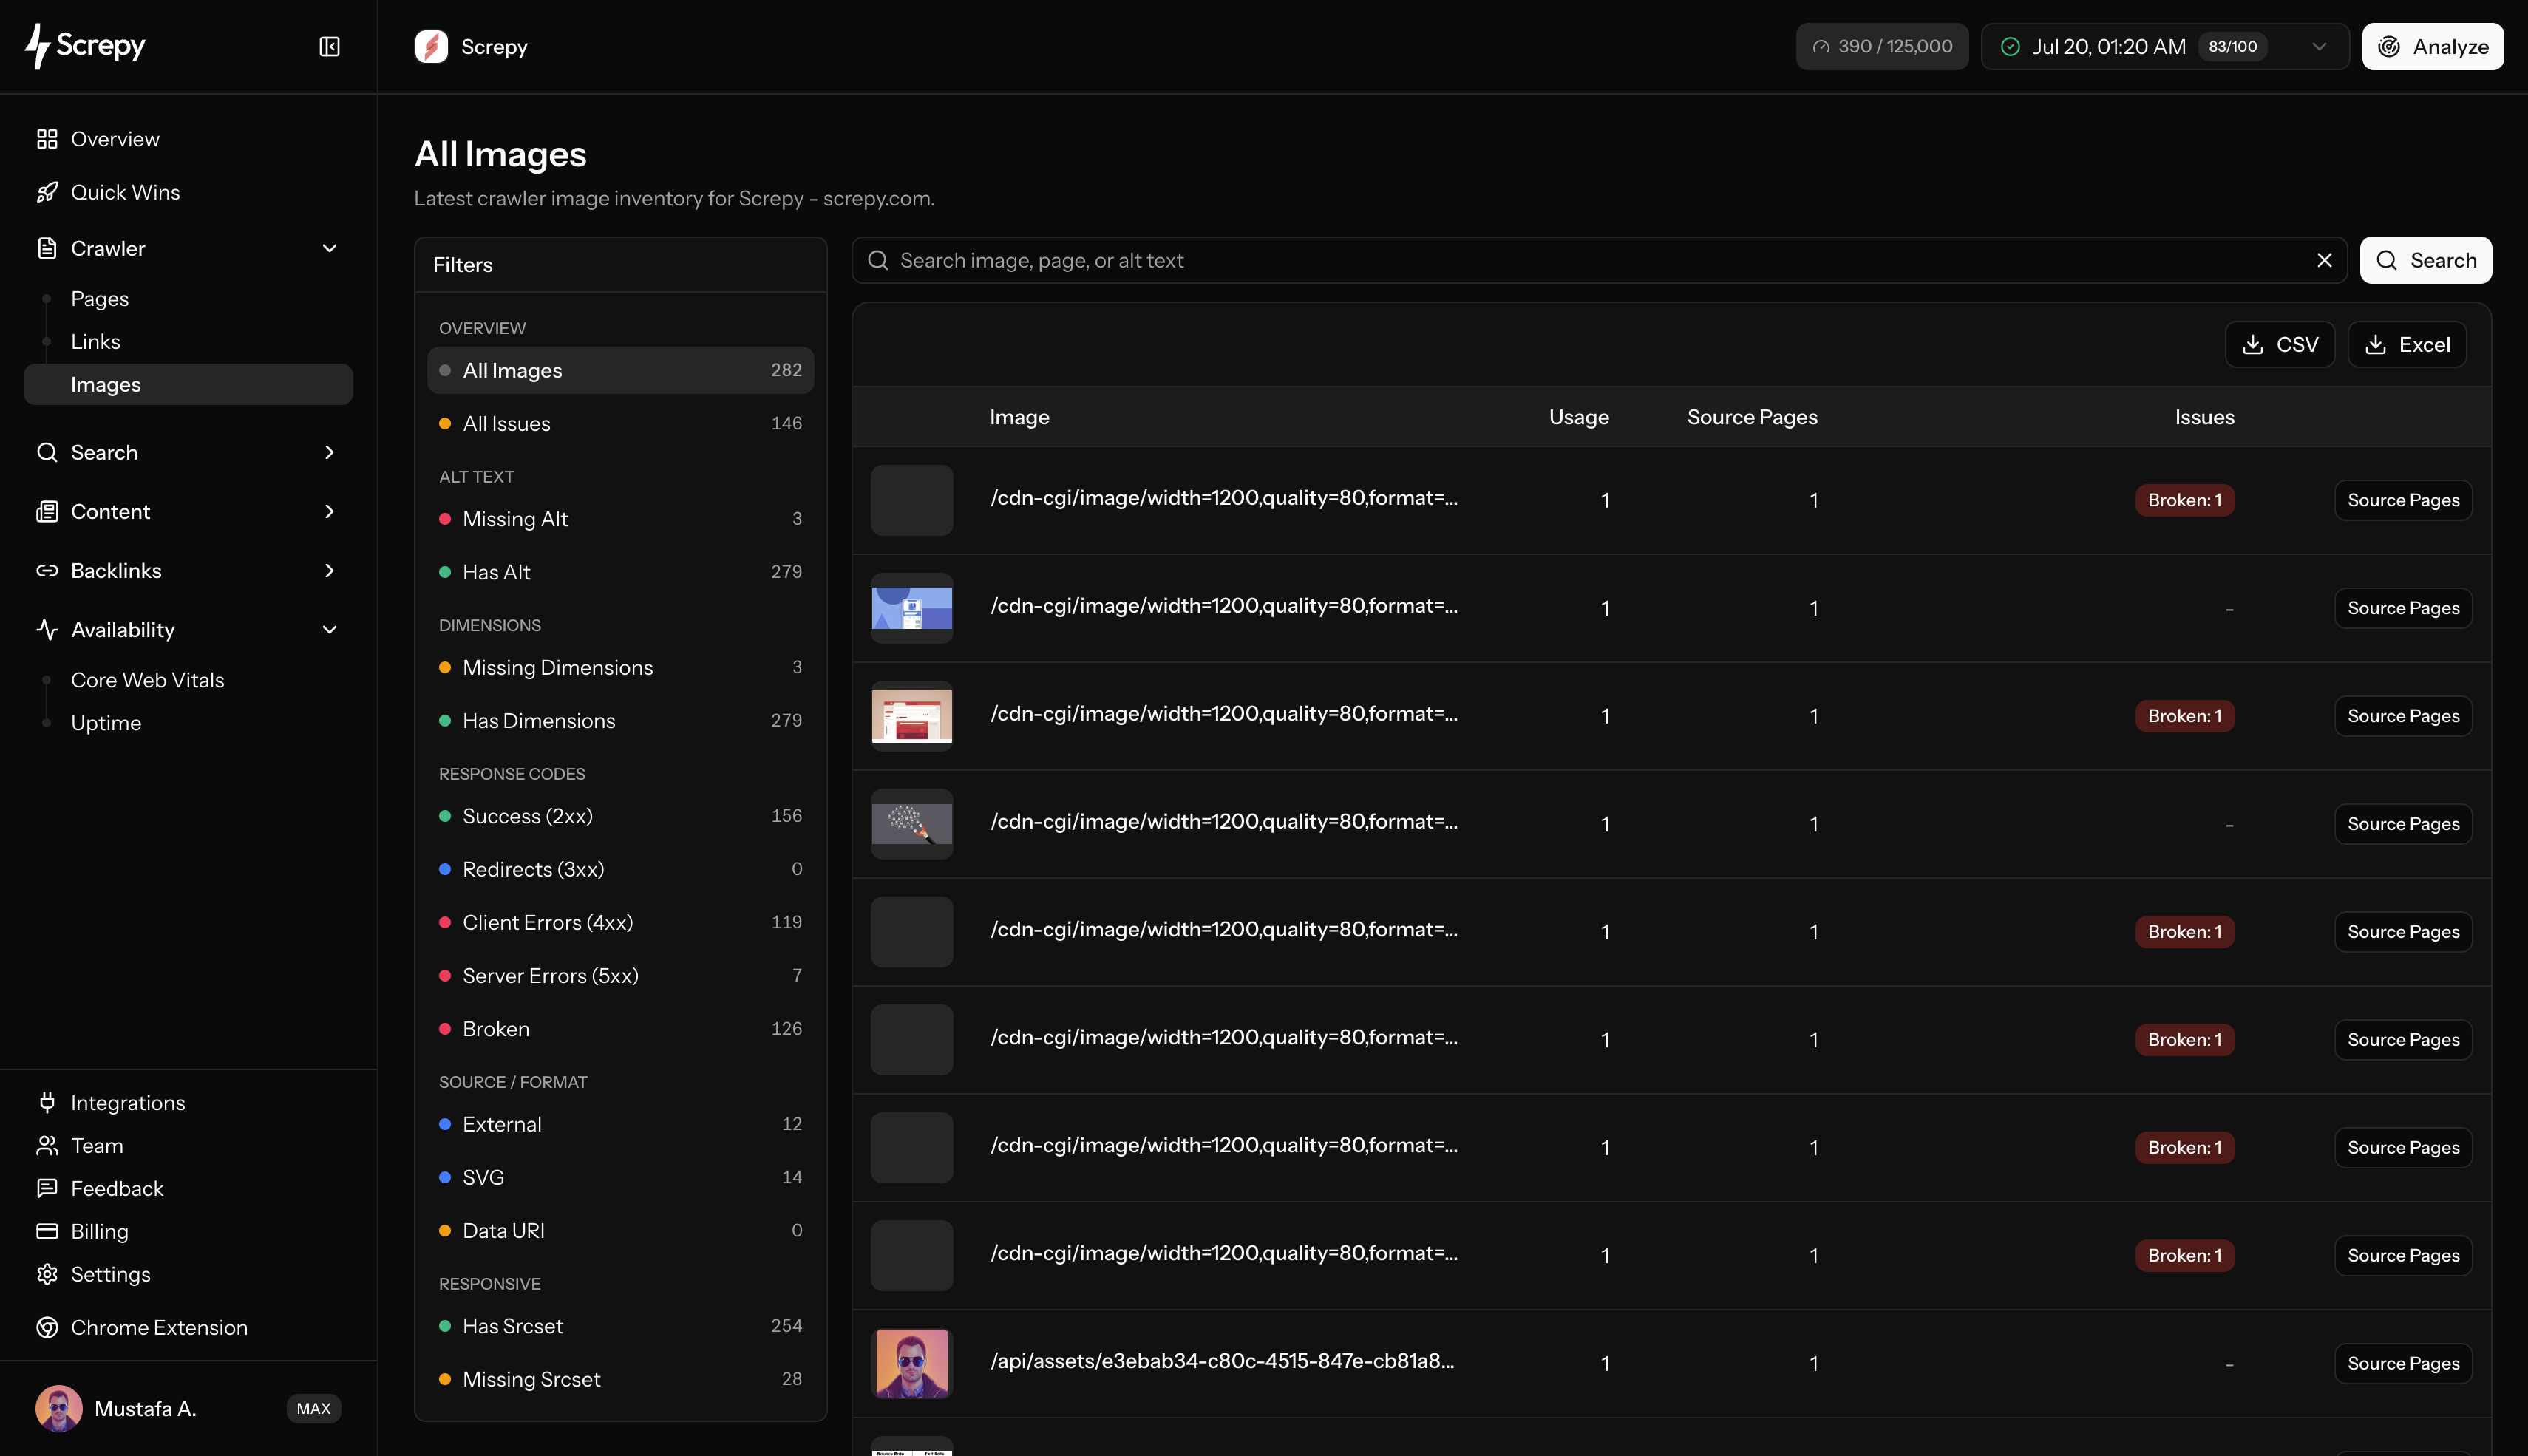This screenshot has height=1456, width=2528.
Task: Click the white Search button
Action: [x=2425, y=260]
